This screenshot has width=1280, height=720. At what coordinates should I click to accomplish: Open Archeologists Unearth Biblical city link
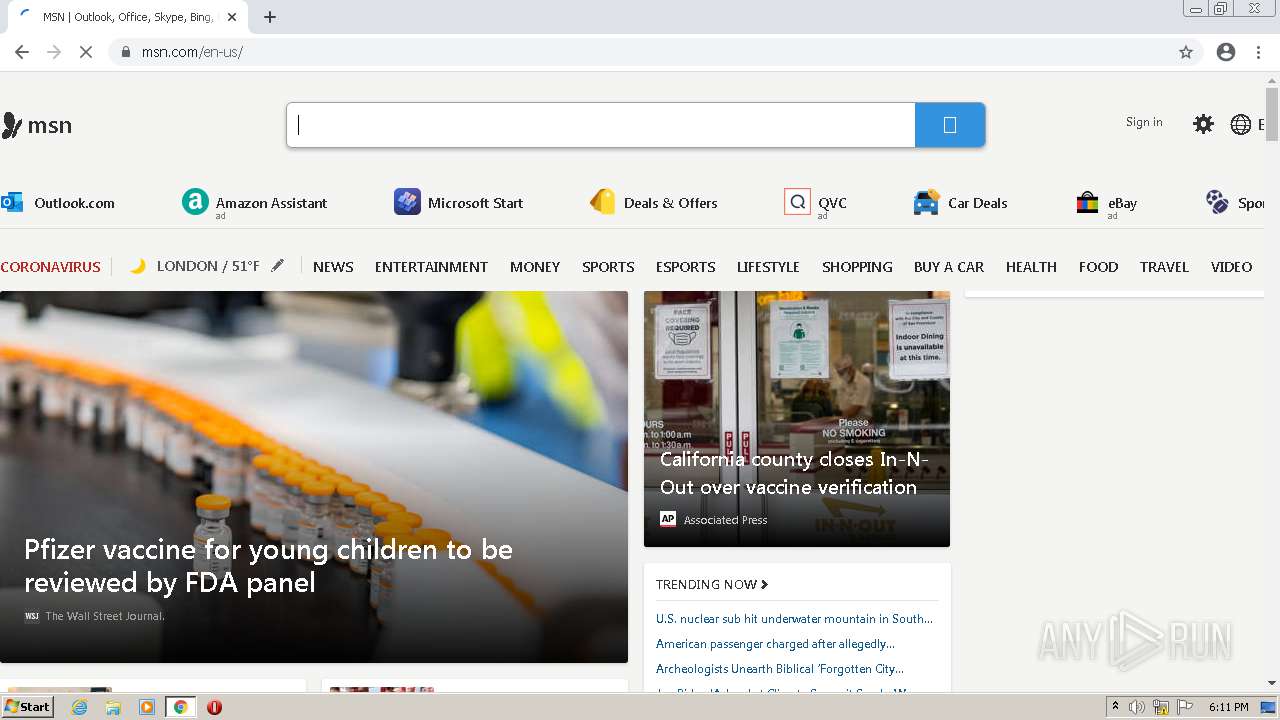pos(780,669)
